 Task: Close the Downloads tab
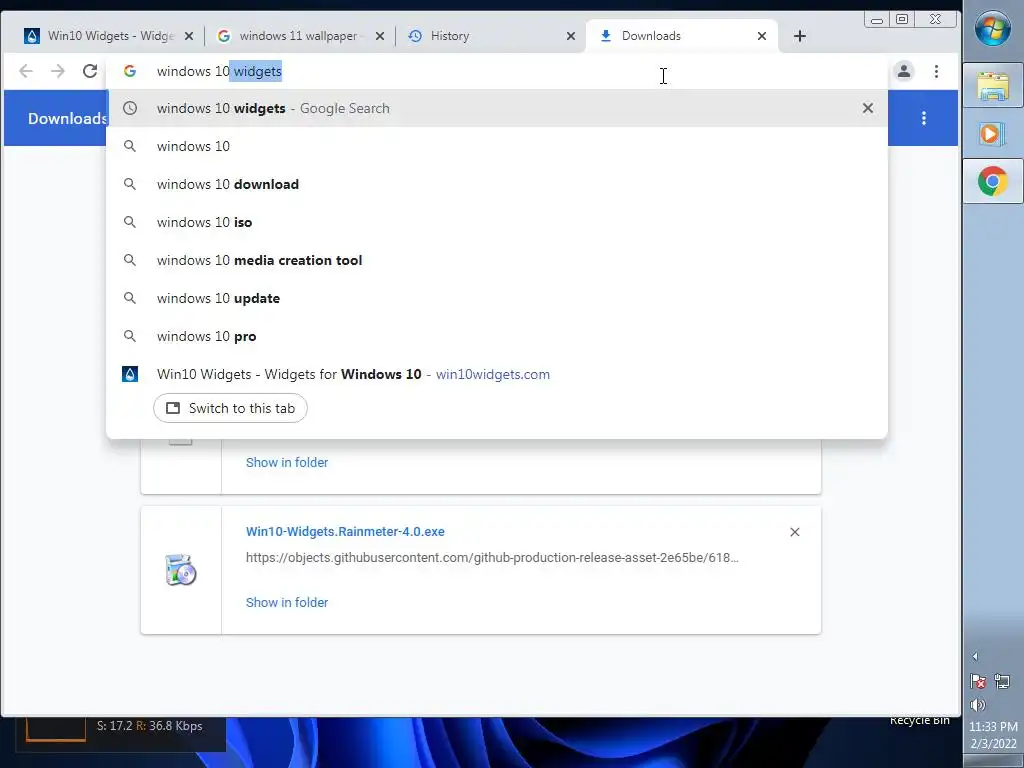761,36
